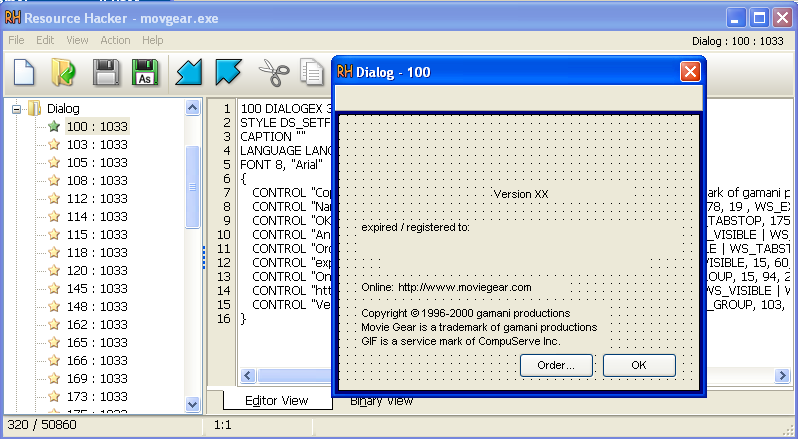Select tree item 145 : 1033
Screen dimensions: 798x439
pos(97,288)
